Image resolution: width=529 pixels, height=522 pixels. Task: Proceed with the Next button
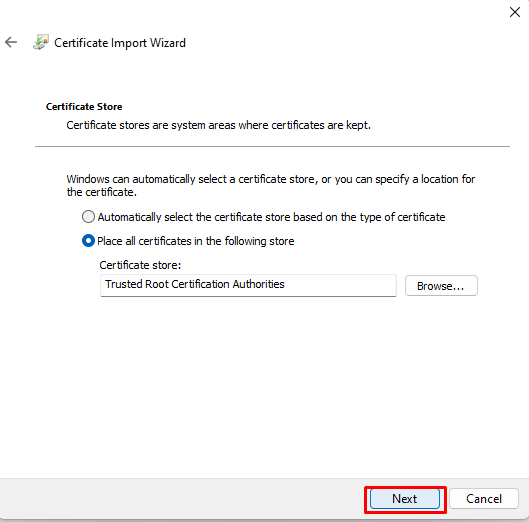(x=405, y=499)
